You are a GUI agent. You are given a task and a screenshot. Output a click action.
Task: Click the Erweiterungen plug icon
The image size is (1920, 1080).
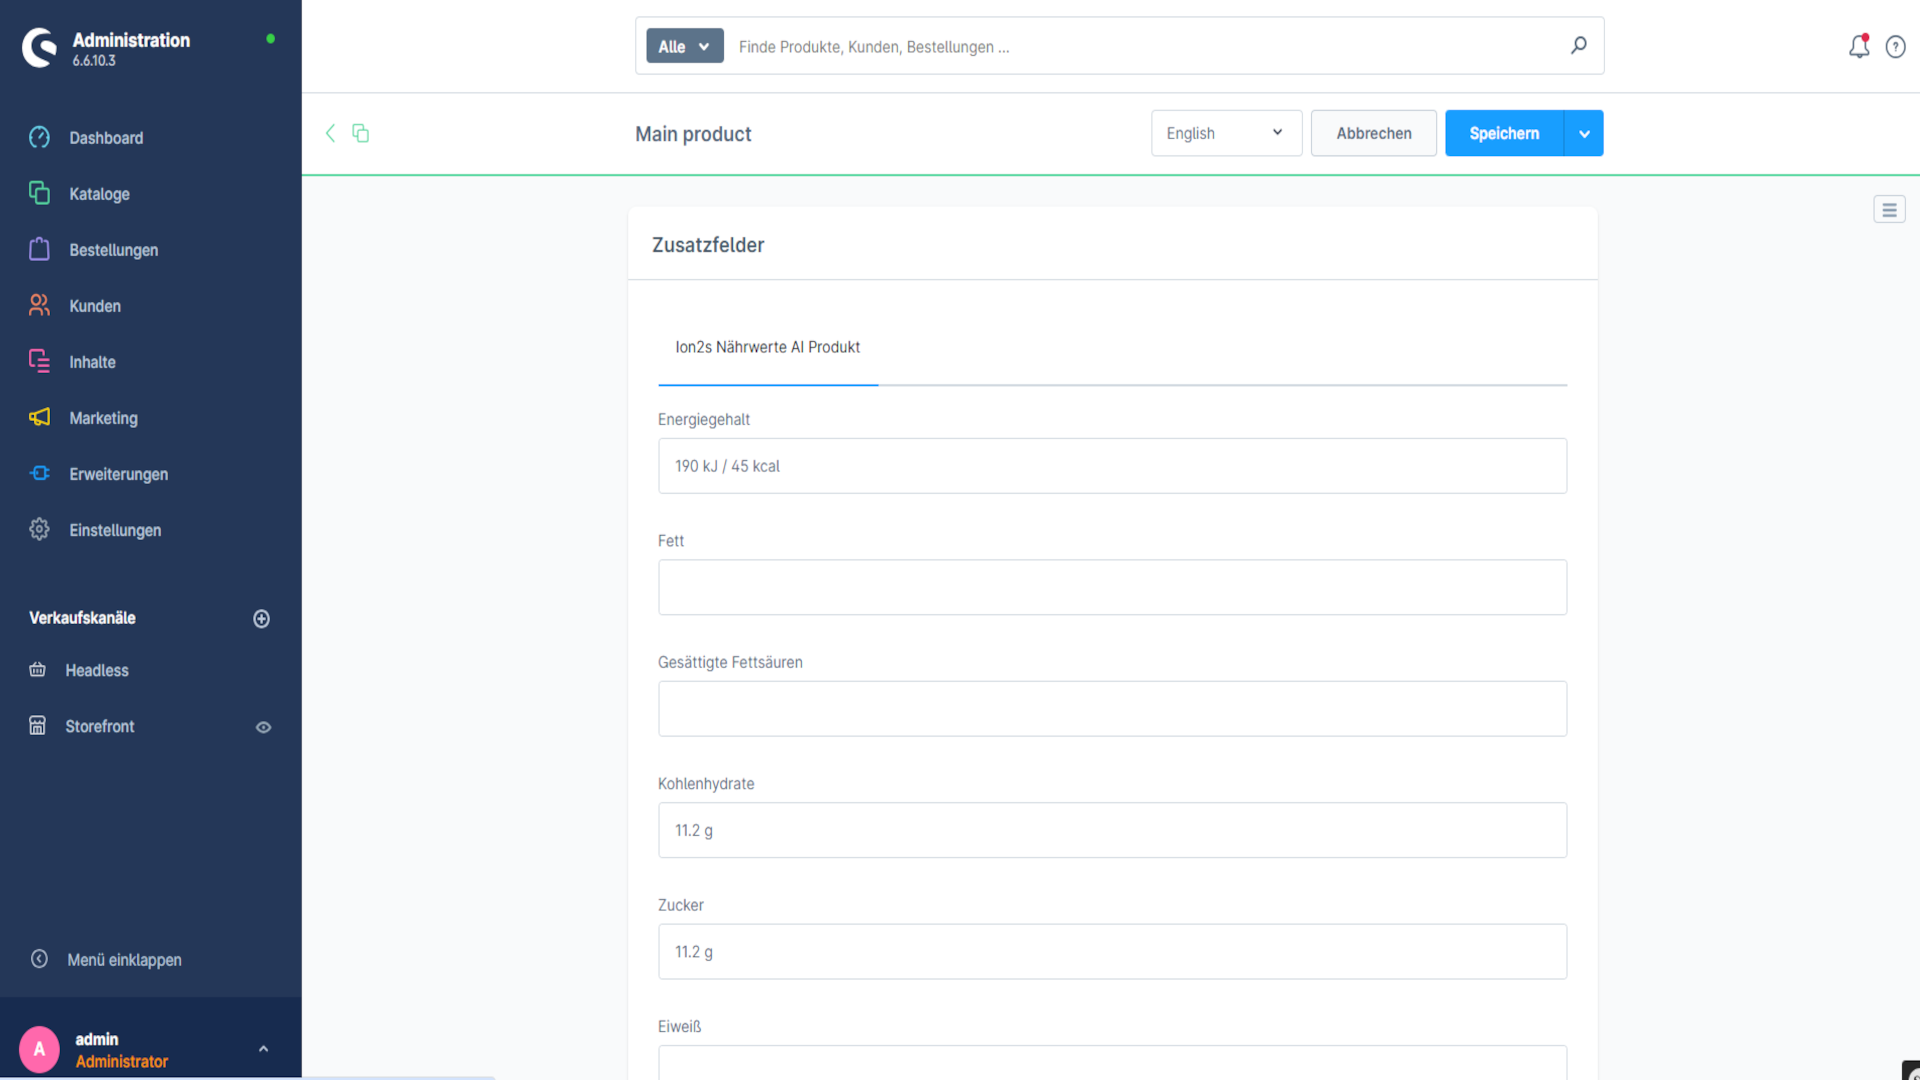click(x=39, y=473)
